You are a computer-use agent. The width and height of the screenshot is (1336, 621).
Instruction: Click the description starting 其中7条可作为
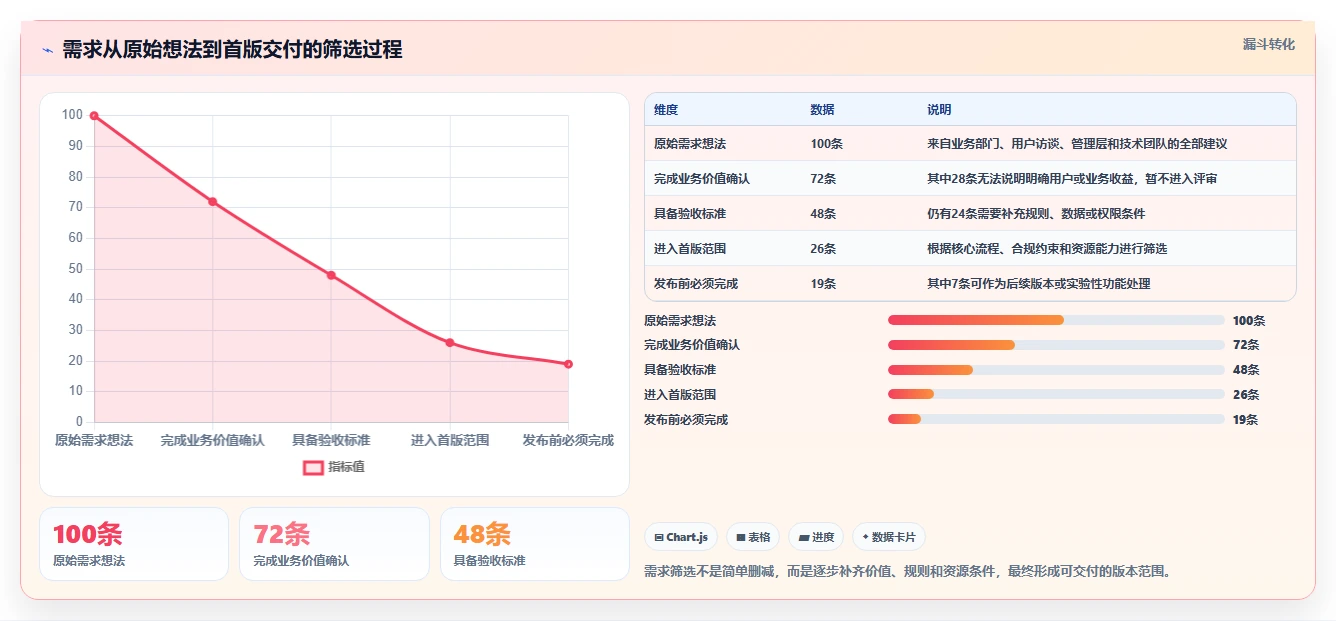pyautogui.click(x=1038, y=284)
